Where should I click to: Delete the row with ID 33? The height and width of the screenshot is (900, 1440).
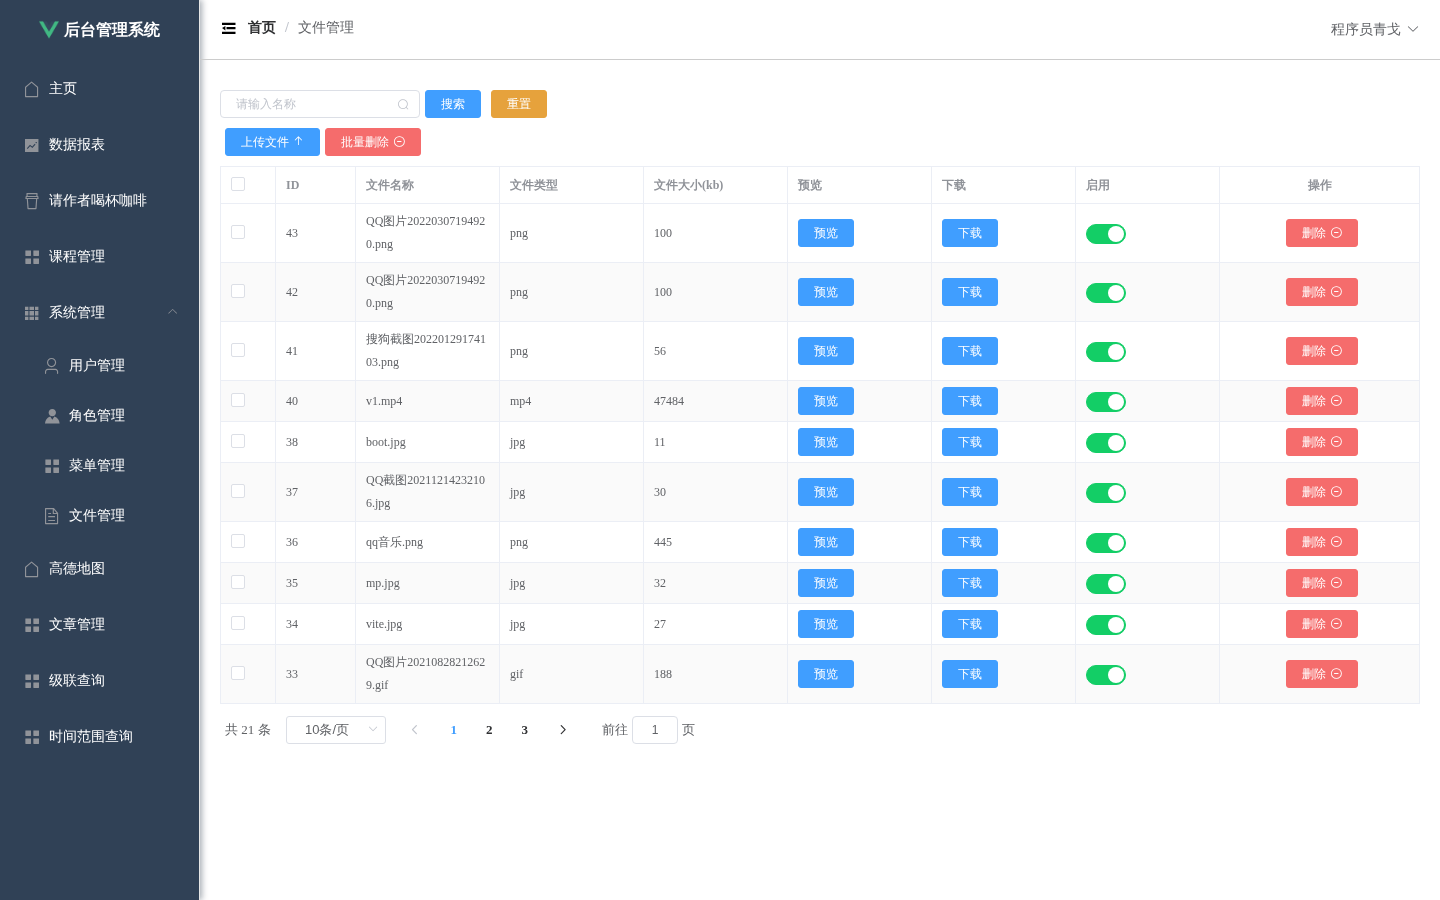pyautogui.click(x=1322, y=674)
